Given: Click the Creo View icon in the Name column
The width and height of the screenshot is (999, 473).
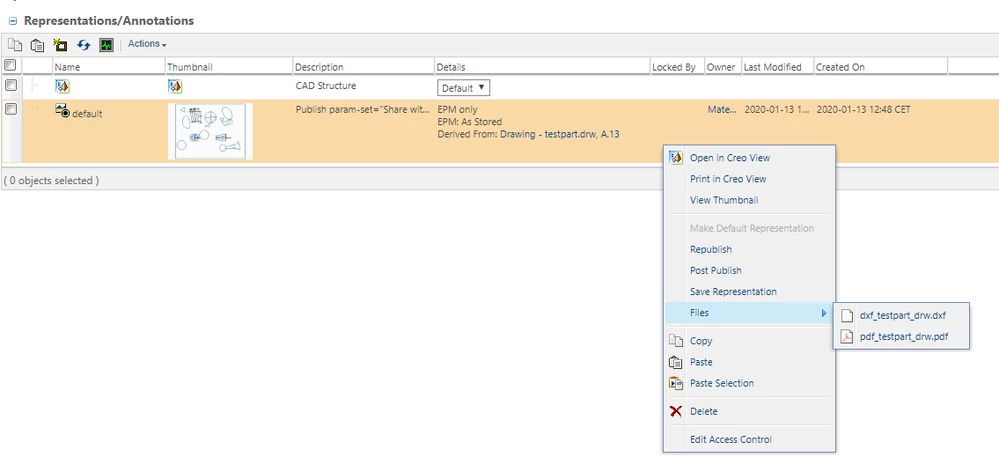Looking at the screenshot, I should [x=62, y=86].
